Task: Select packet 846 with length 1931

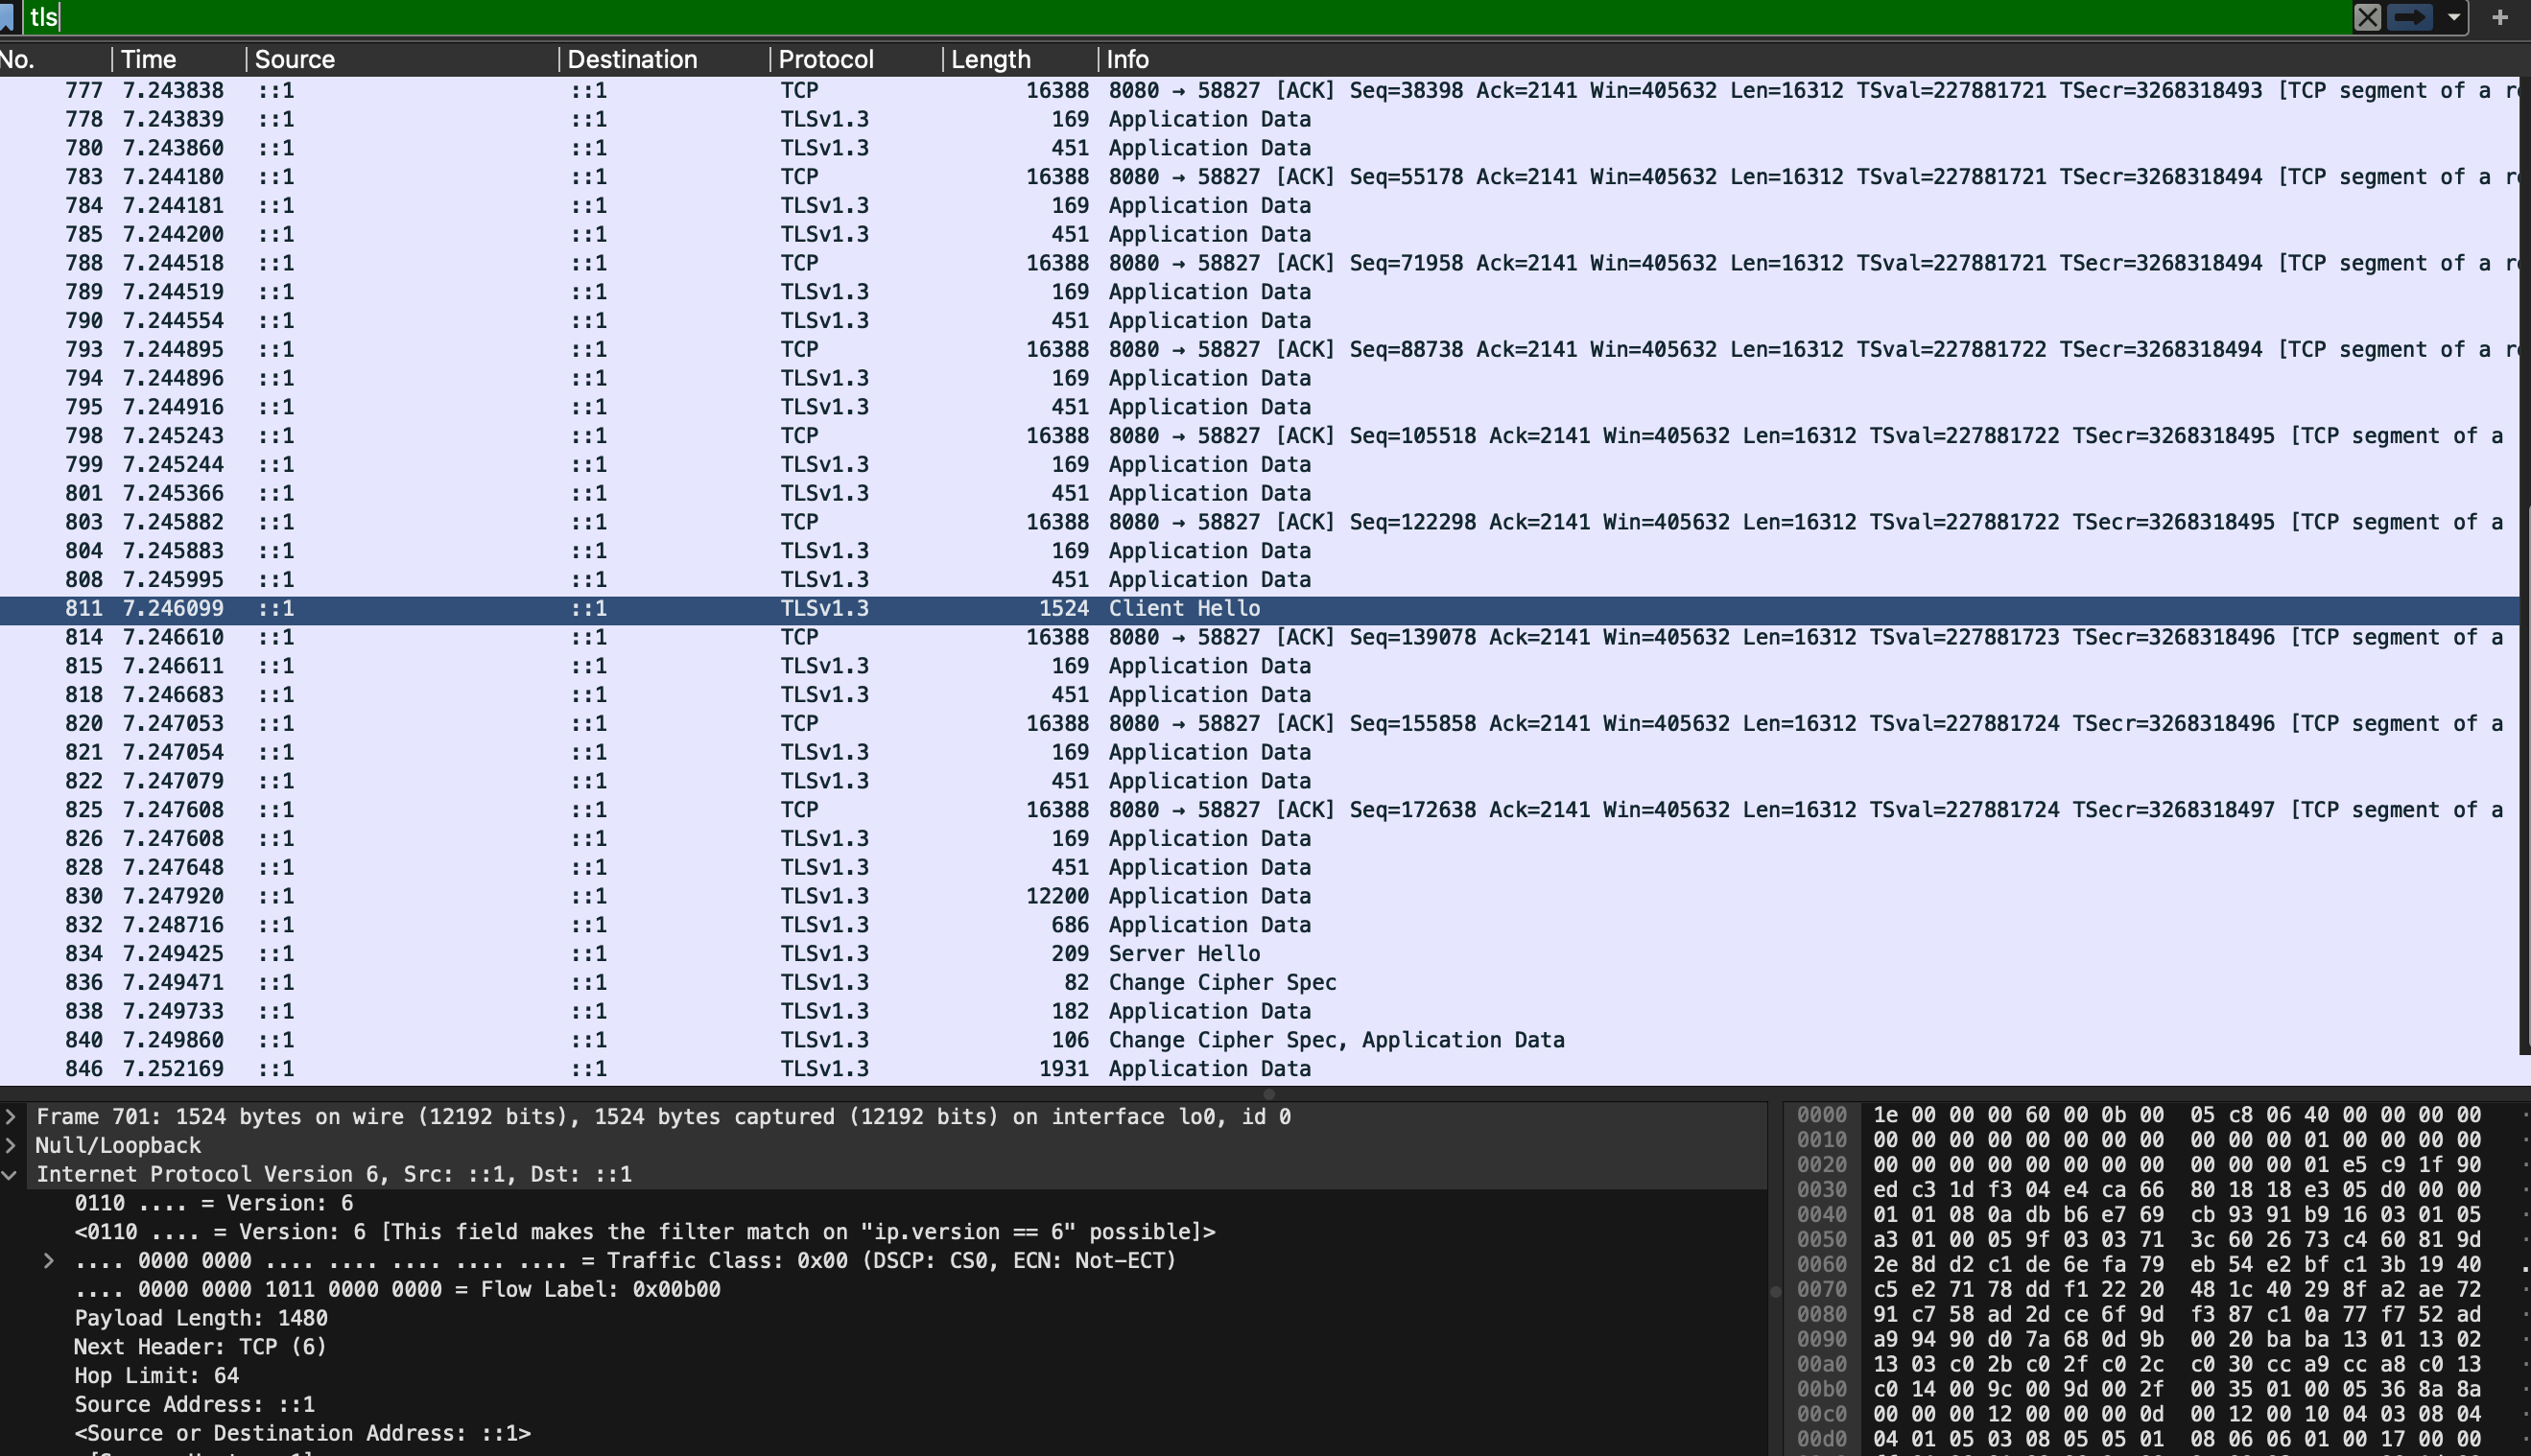Action: (x=1260, y=1068)
